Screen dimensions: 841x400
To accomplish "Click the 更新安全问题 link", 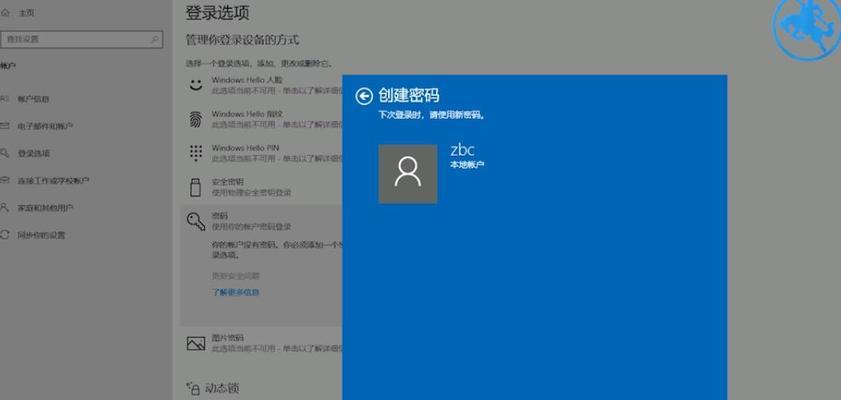I will [235, 276].
